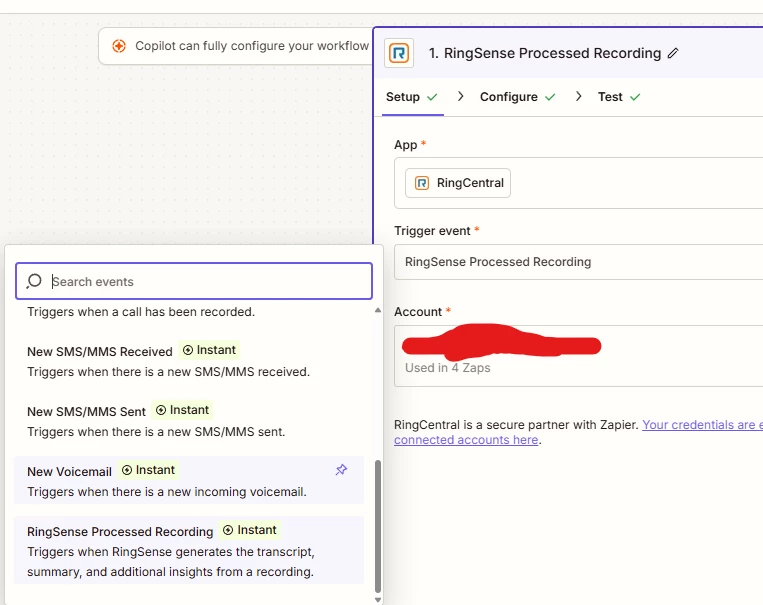Click the Instant badge next to New Voicemail
This screenshot has width=763, height=605.
[x=148, y=470]
